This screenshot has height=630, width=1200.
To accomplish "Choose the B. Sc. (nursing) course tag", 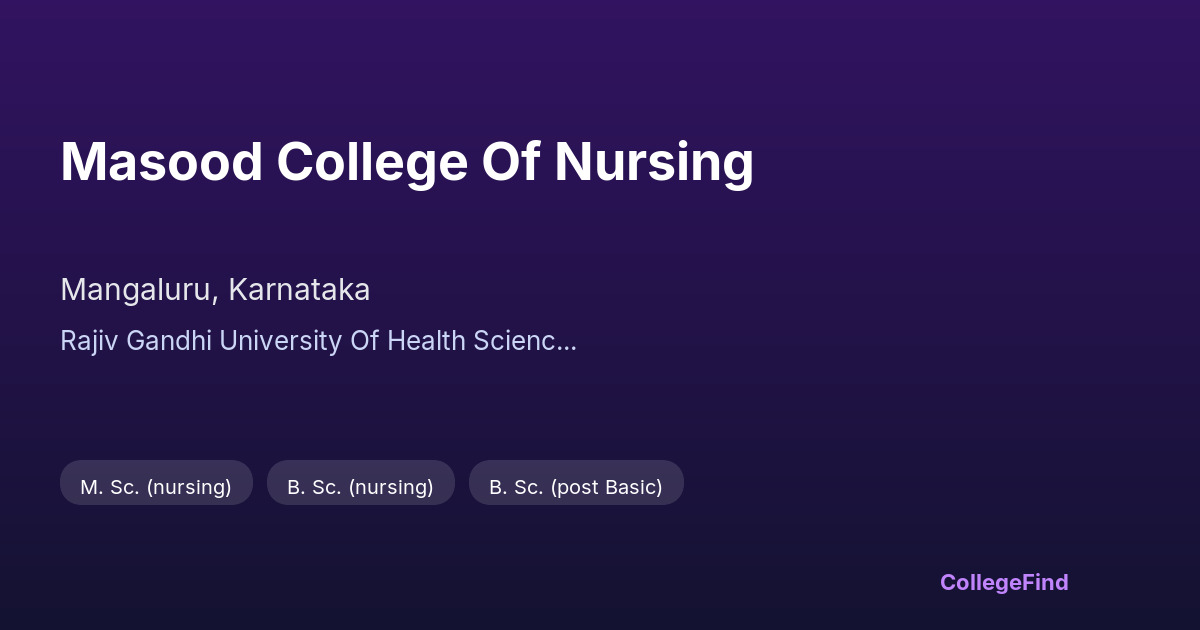I will point(360,487).
